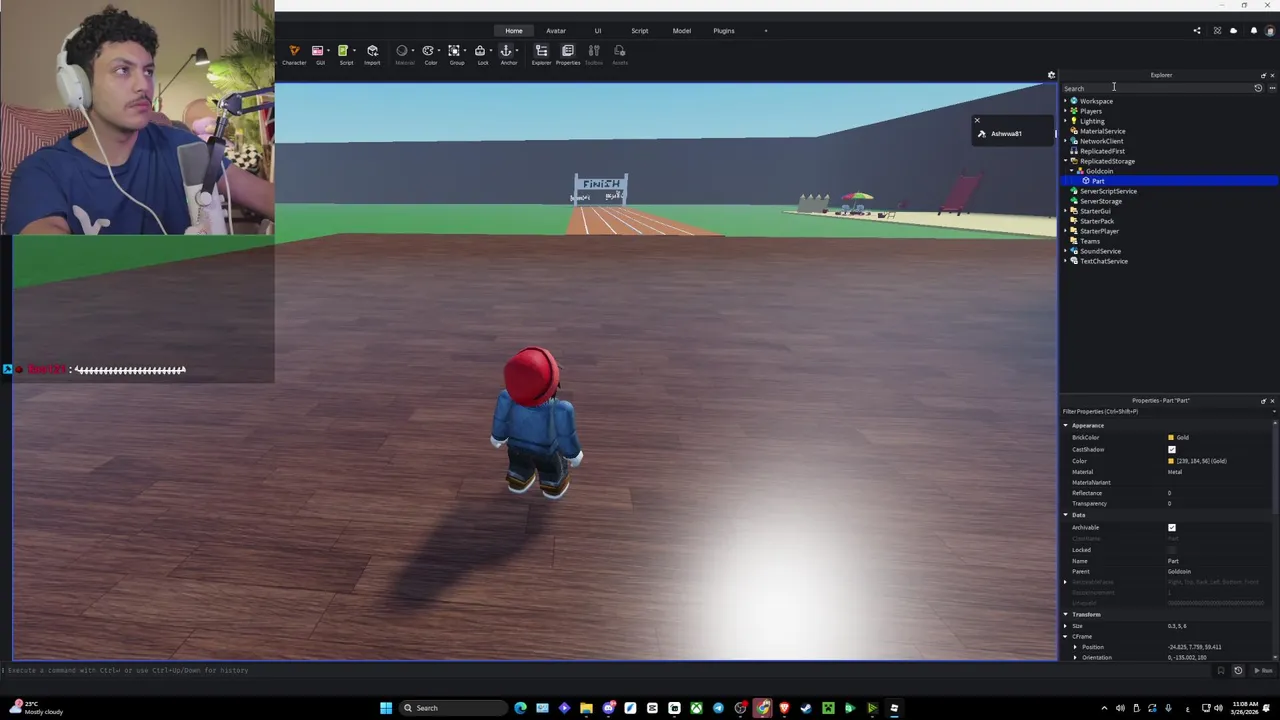Switch to the UI tab
The image size is (1280, 720).
click(x=598, y=31)
